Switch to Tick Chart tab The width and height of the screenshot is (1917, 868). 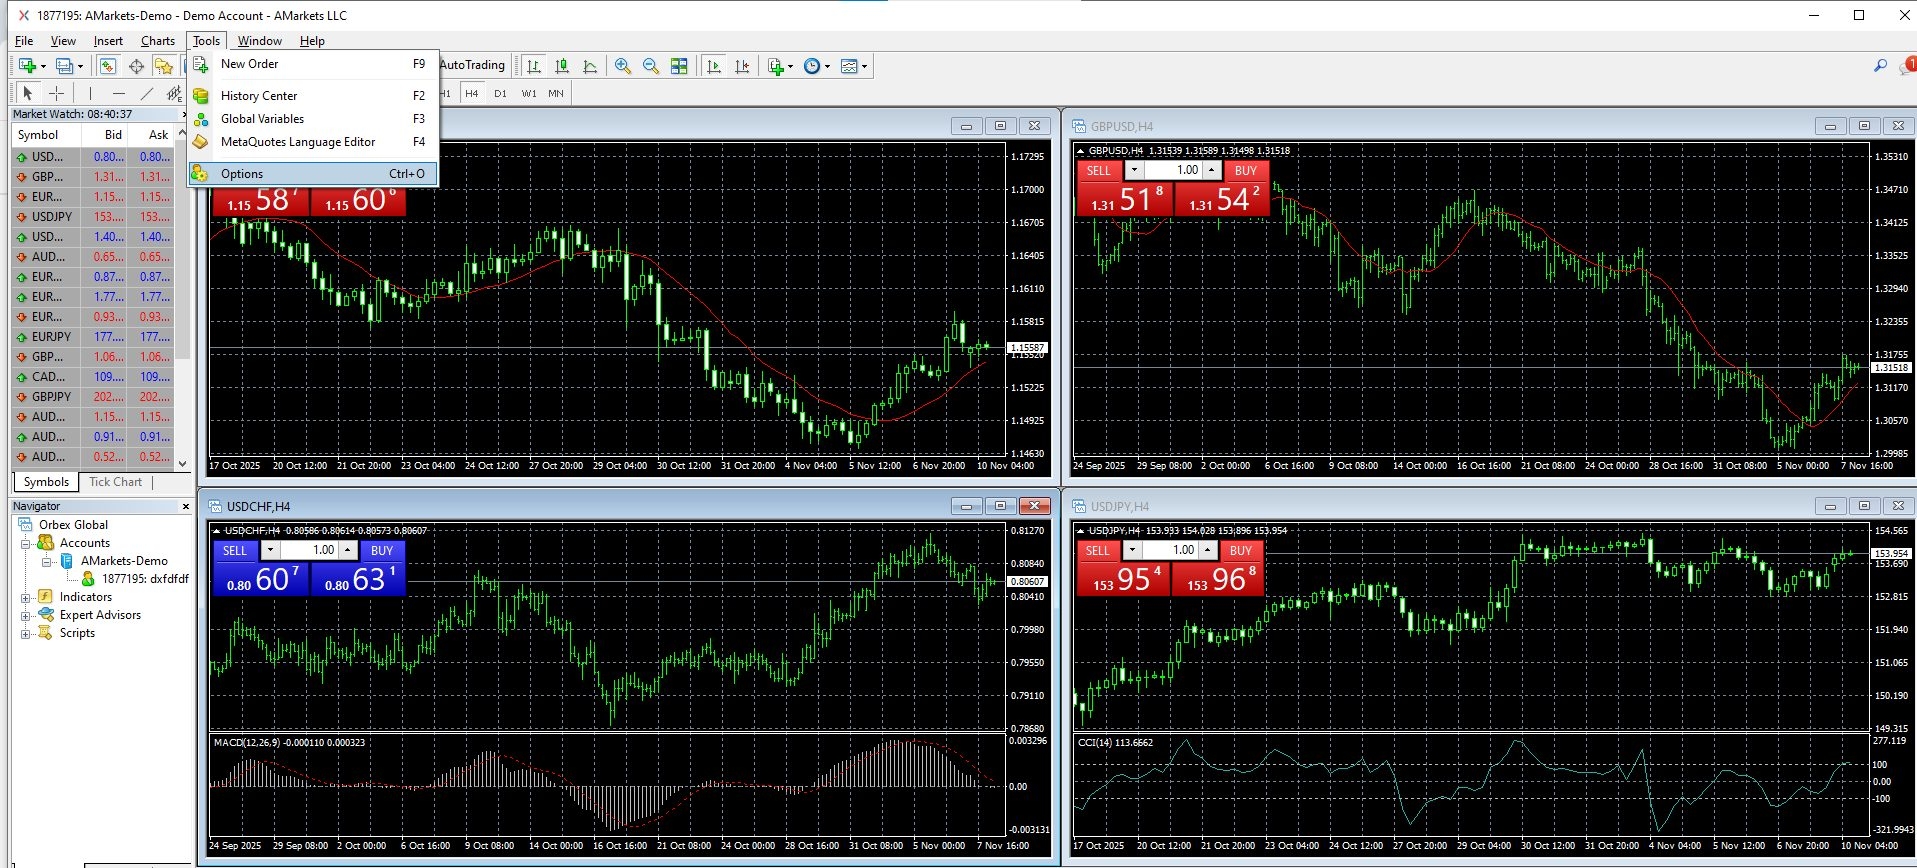click(x=115, y=482)
